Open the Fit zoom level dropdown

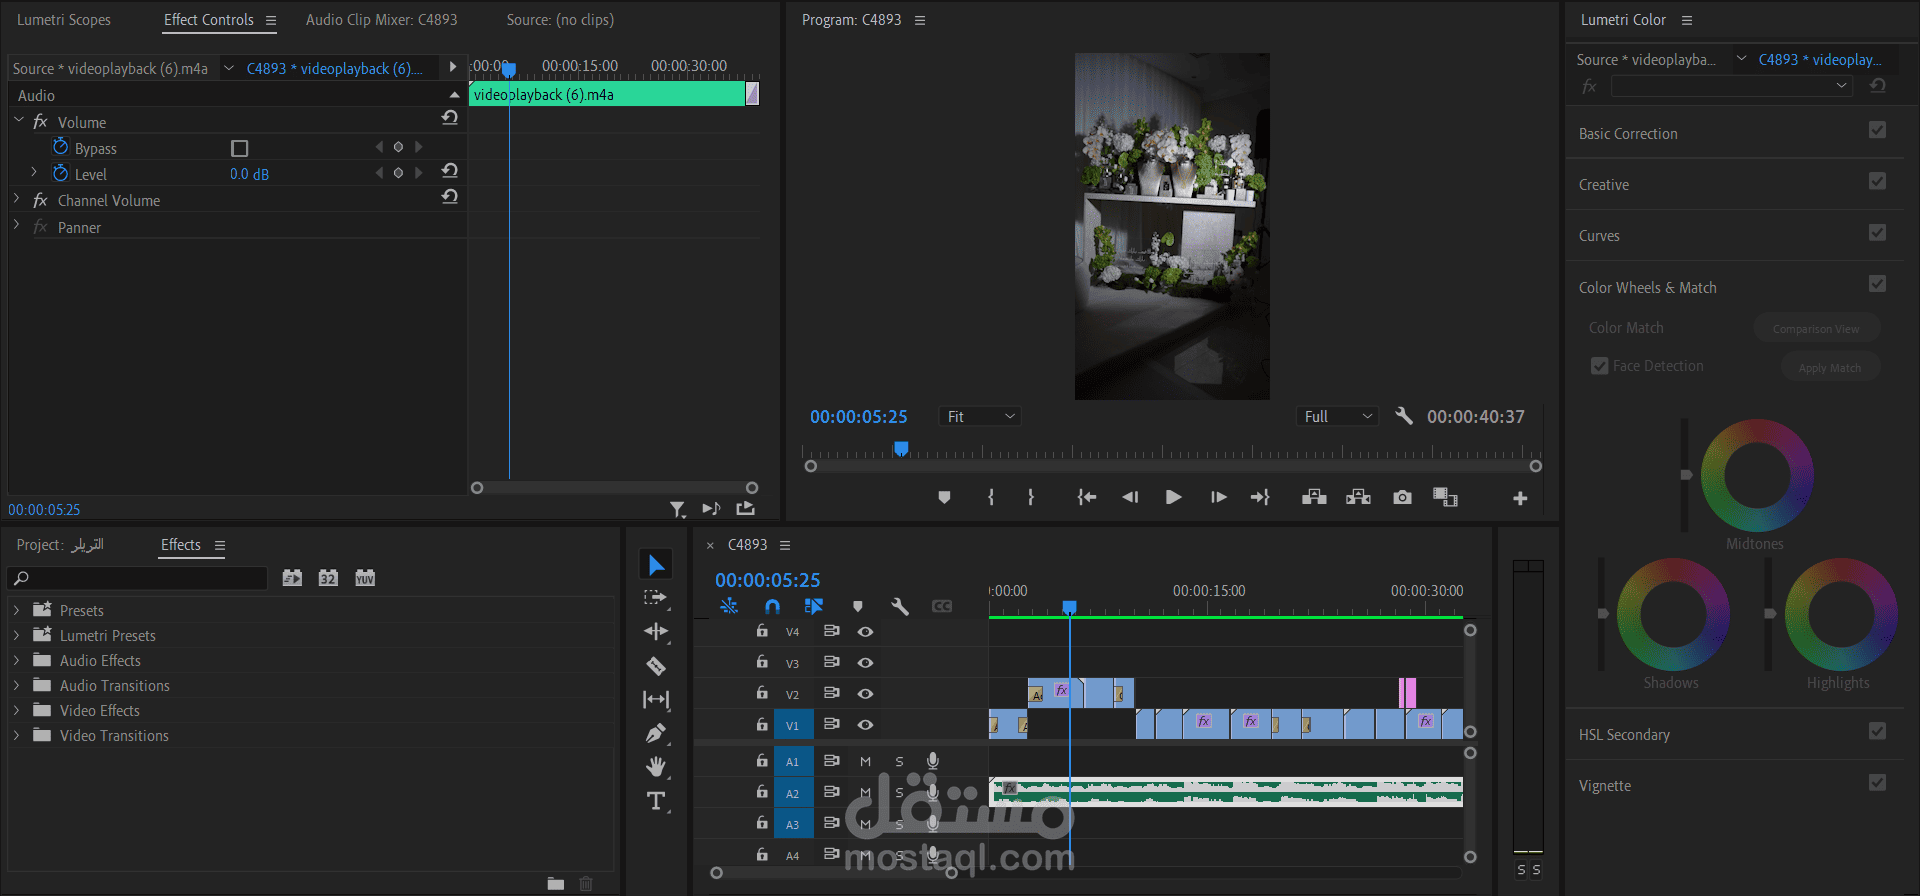(980, 416)
